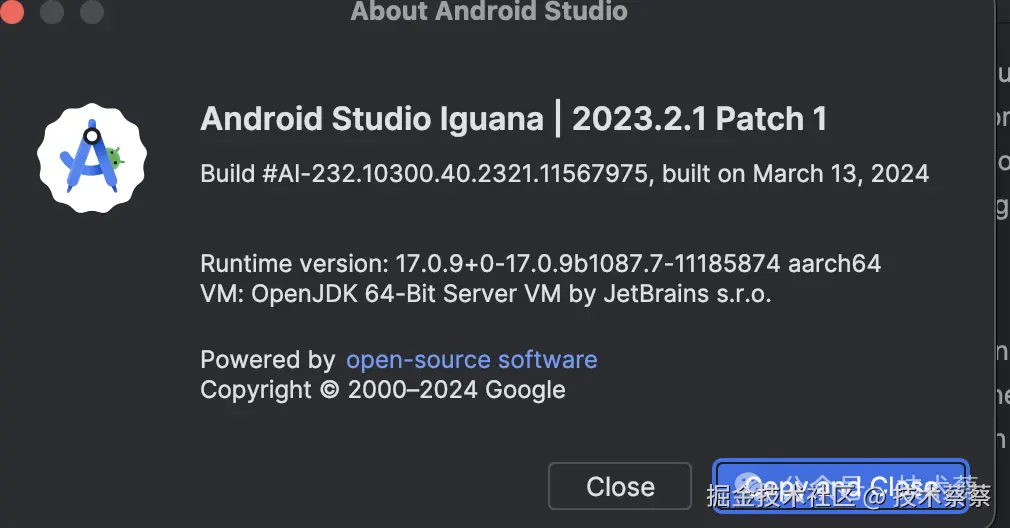Click the Copyright 2000–2024 Google line
The image size is (1010, 528).
[383, 389]
